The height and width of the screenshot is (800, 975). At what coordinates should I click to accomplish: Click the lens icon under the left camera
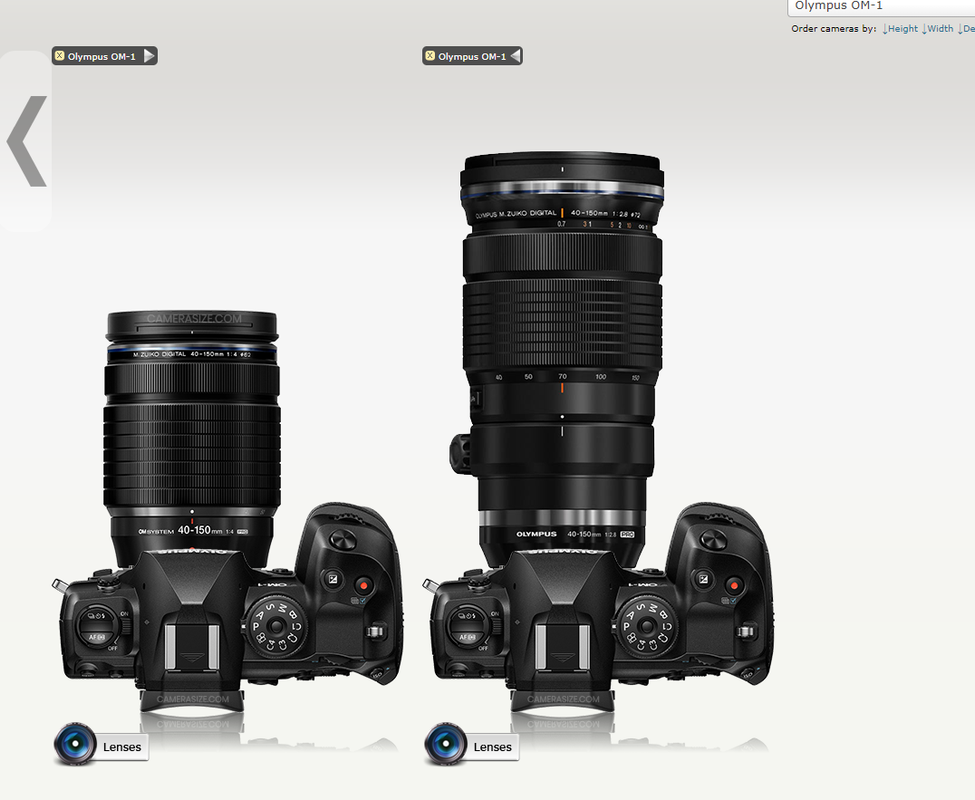(75, 743)
